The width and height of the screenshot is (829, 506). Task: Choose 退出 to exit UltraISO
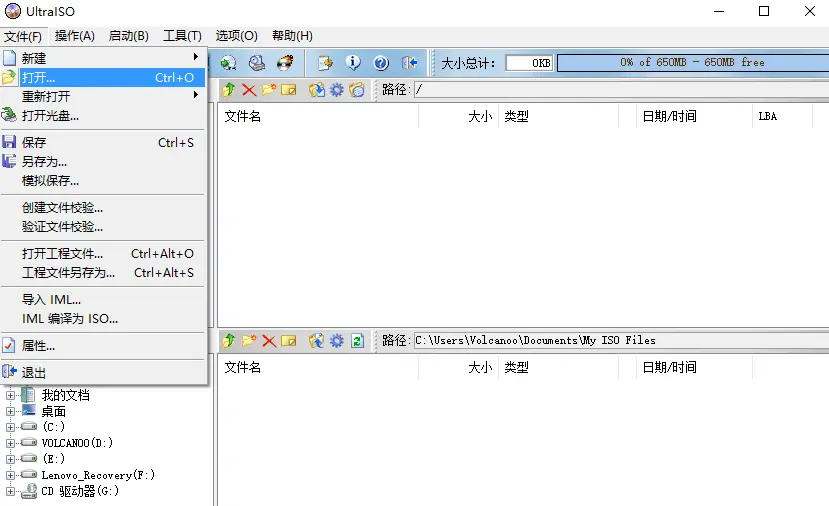103,372
